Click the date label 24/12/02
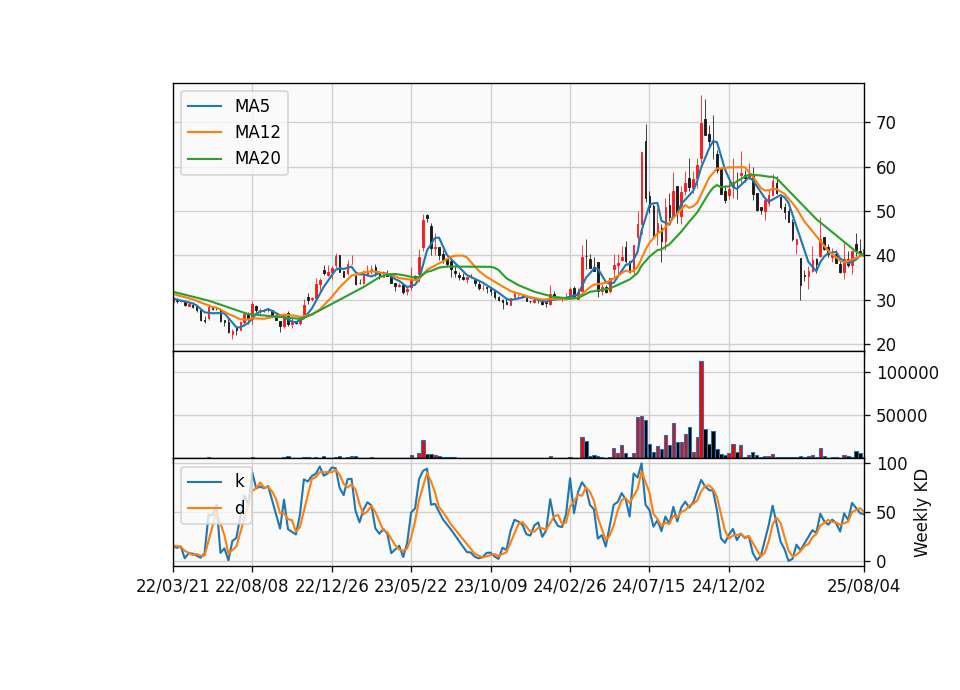The width and height of the screenshot is (960, 690). pyautogui.click(x=729, y=586)
